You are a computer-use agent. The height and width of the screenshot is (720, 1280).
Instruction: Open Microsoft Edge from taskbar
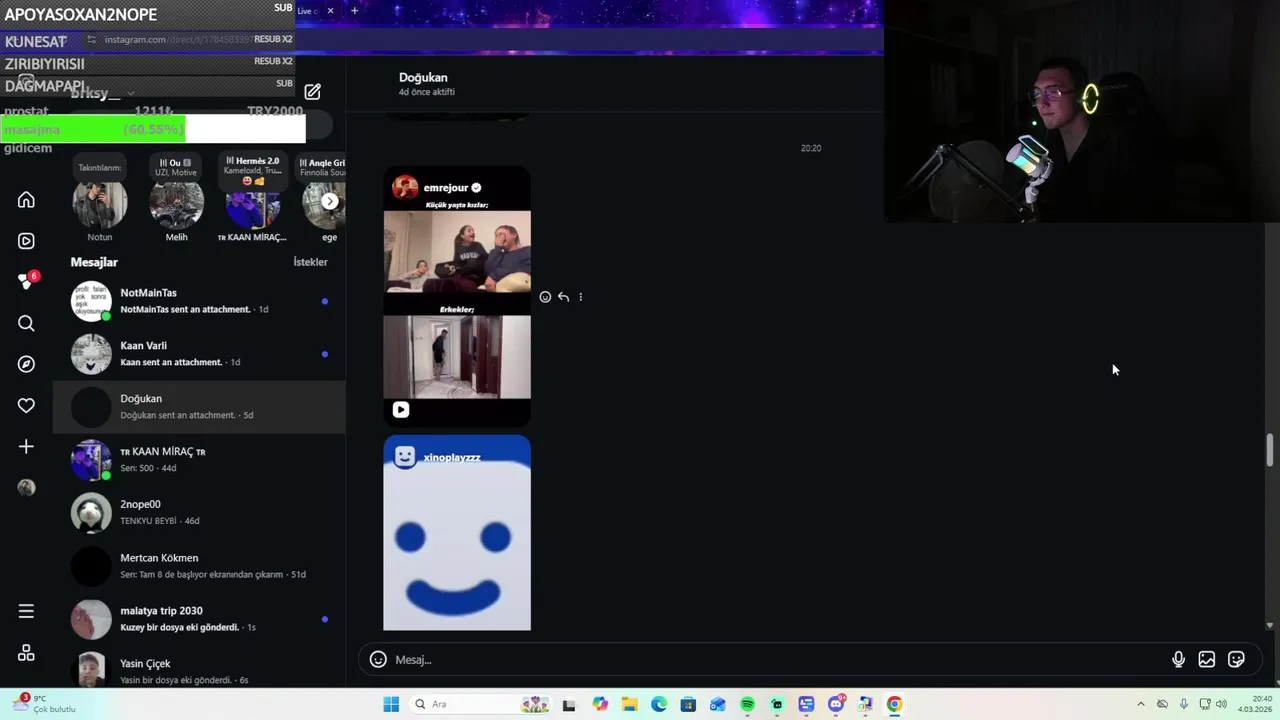pyautogui.click(x=659, y=704)
